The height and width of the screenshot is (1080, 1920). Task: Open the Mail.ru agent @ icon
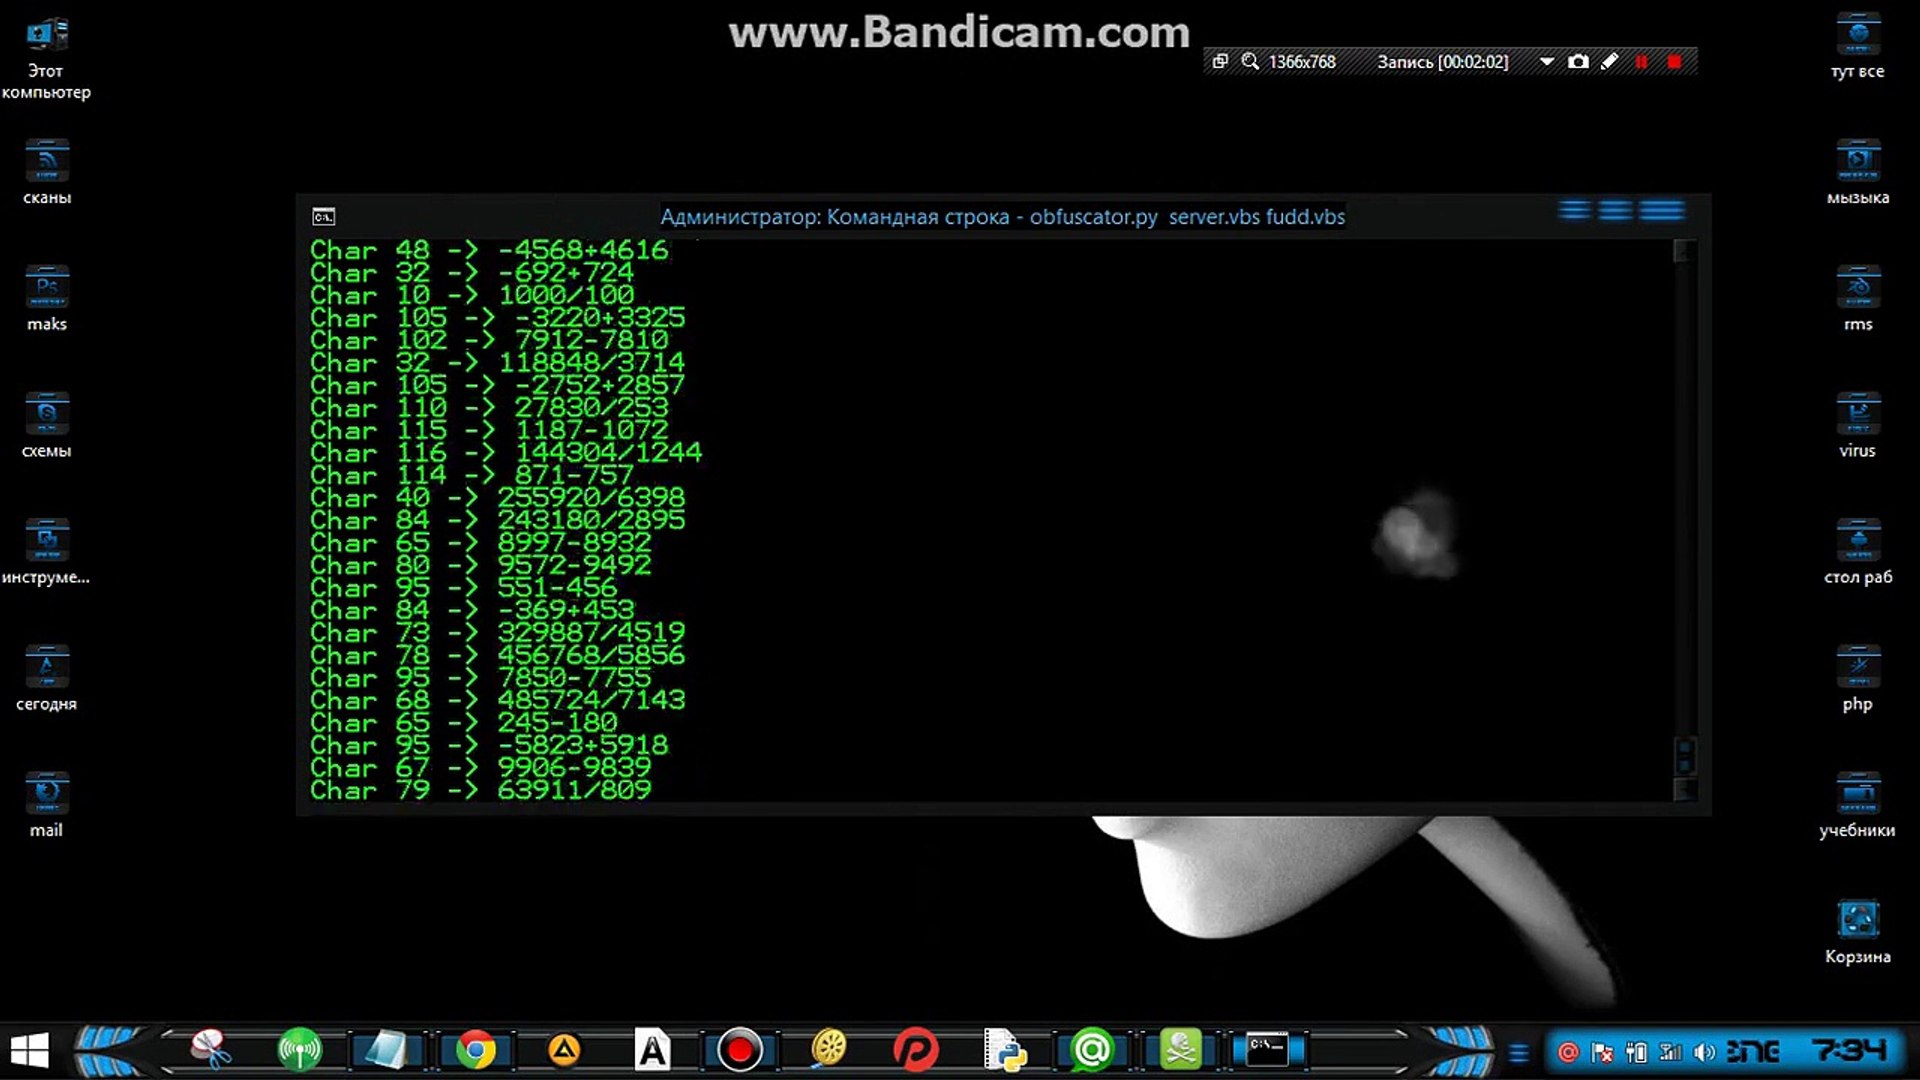click(x=1092, y=1050)
